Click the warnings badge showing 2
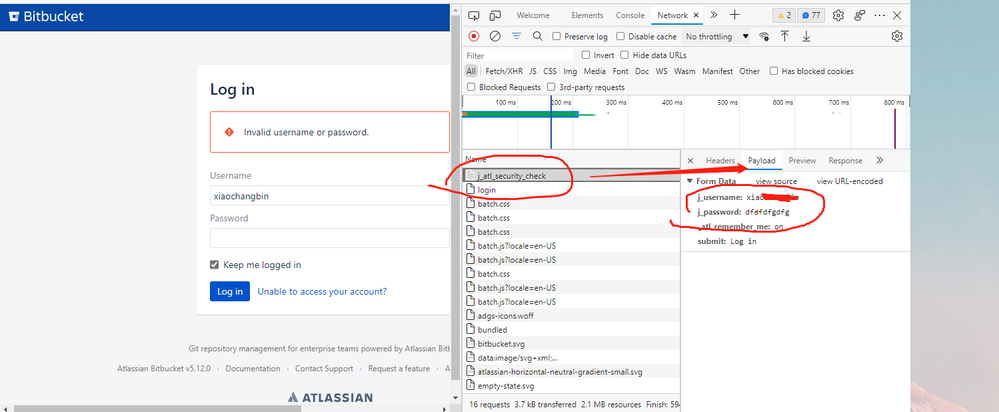 783,15
